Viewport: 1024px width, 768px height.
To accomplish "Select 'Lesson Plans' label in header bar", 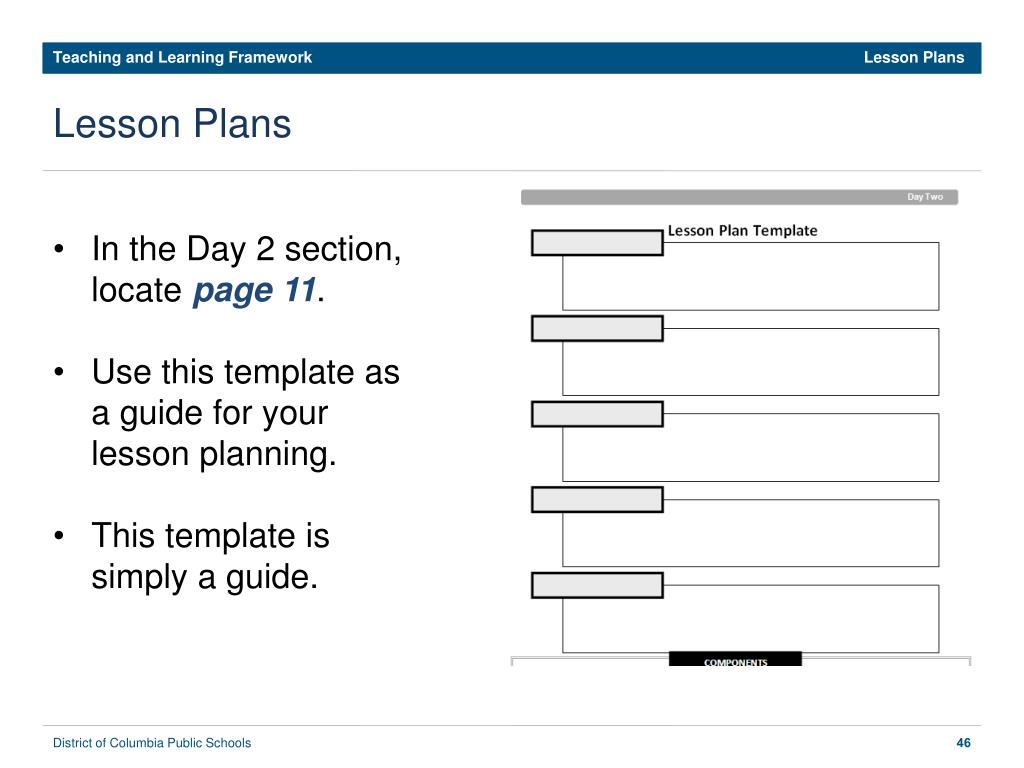I will click(914, 57).
